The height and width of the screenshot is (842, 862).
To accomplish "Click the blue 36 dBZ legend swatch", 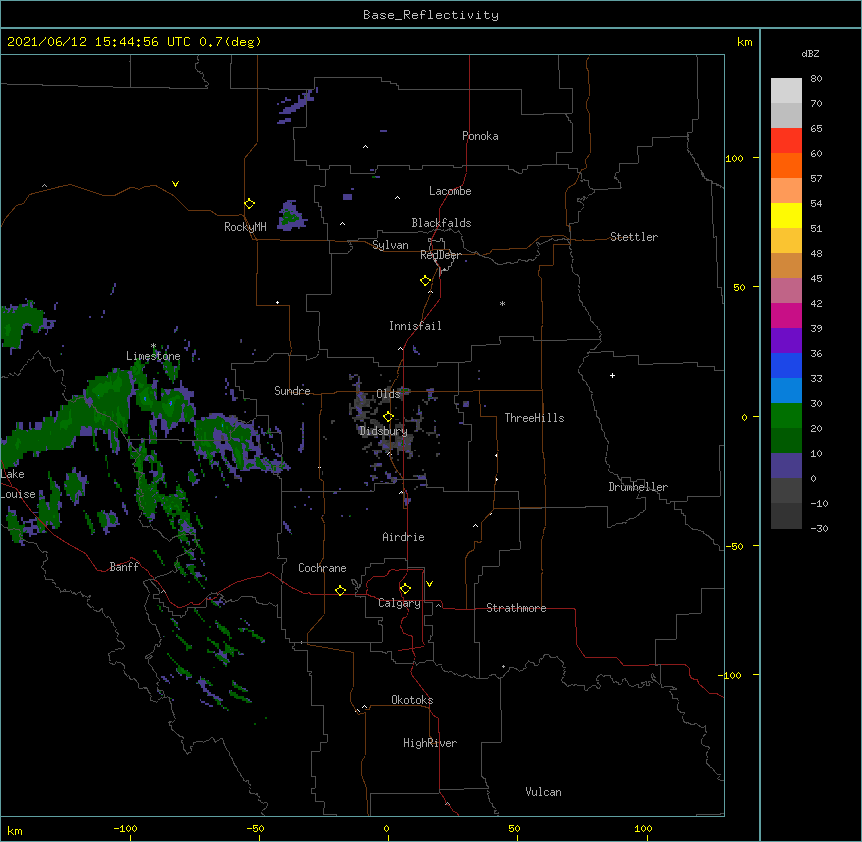I will 786,365.
